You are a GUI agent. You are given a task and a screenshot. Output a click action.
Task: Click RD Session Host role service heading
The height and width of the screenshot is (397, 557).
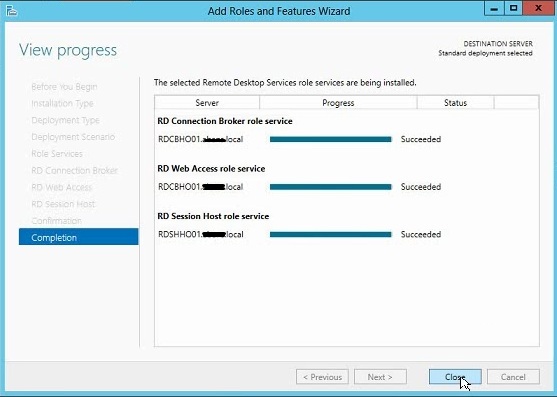click(x=213, y=216)
